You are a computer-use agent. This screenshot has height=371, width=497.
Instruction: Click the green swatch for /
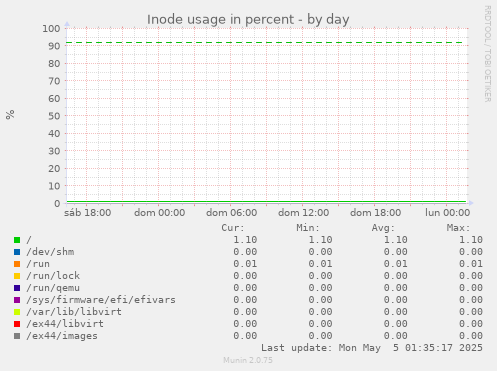tap(17, 240)
